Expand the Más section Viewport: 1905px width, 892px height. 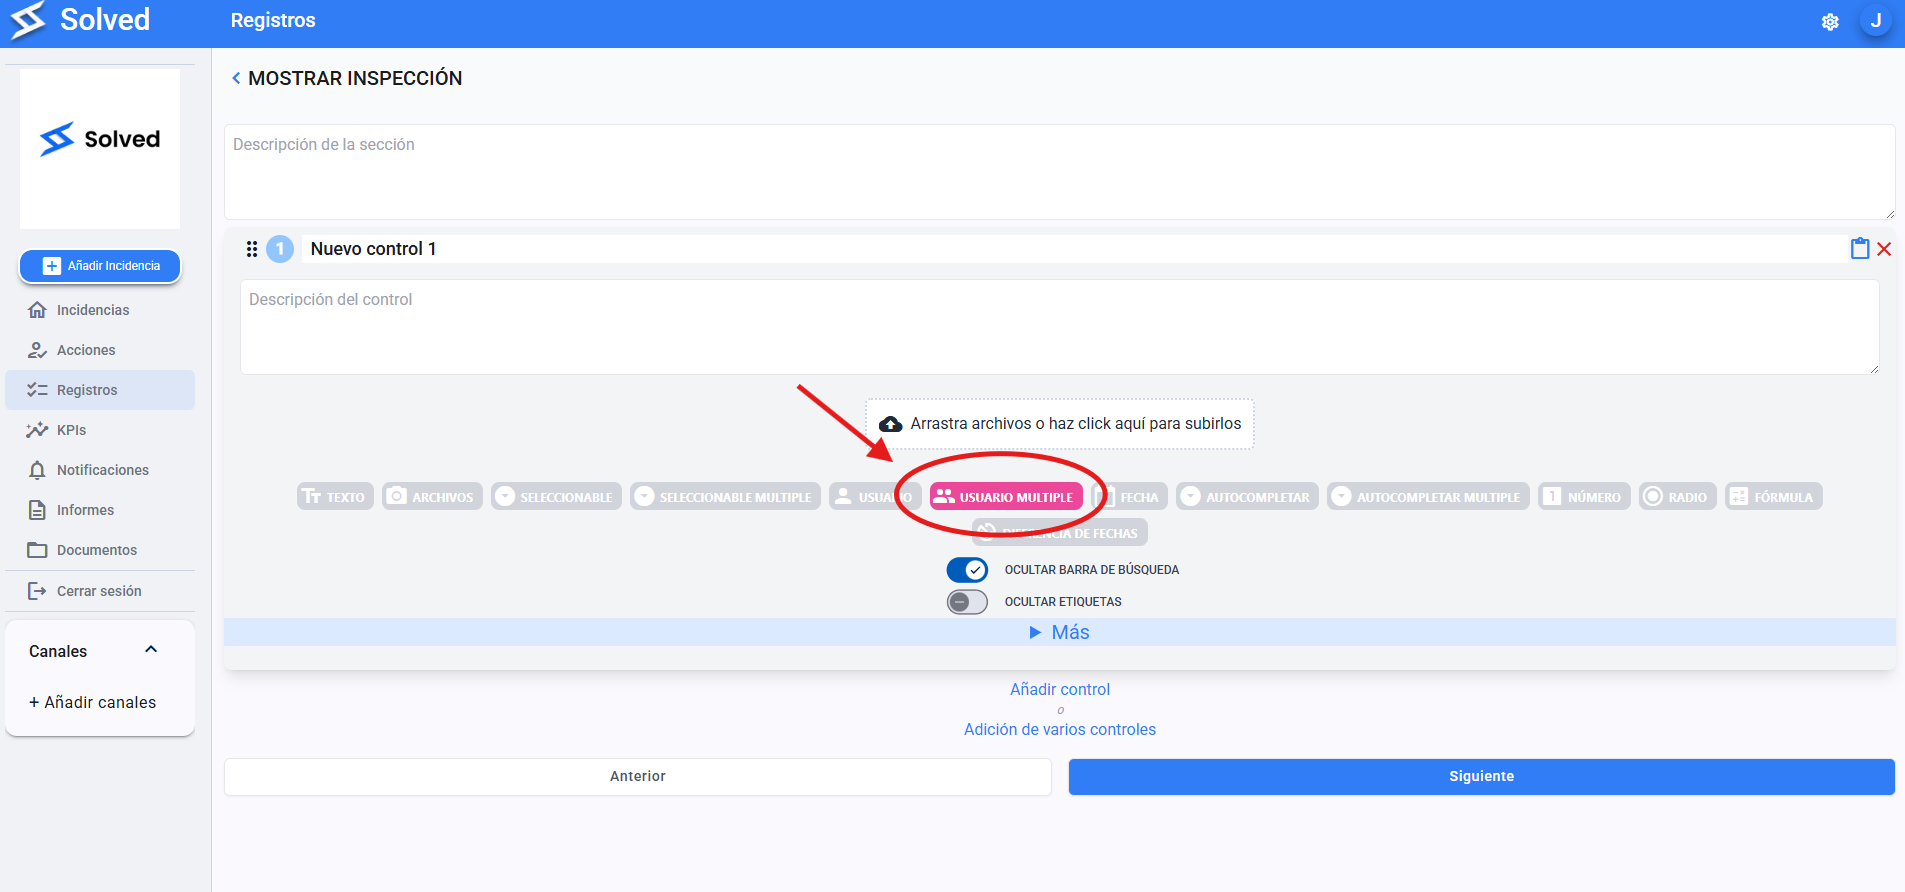click(1060, 632)
